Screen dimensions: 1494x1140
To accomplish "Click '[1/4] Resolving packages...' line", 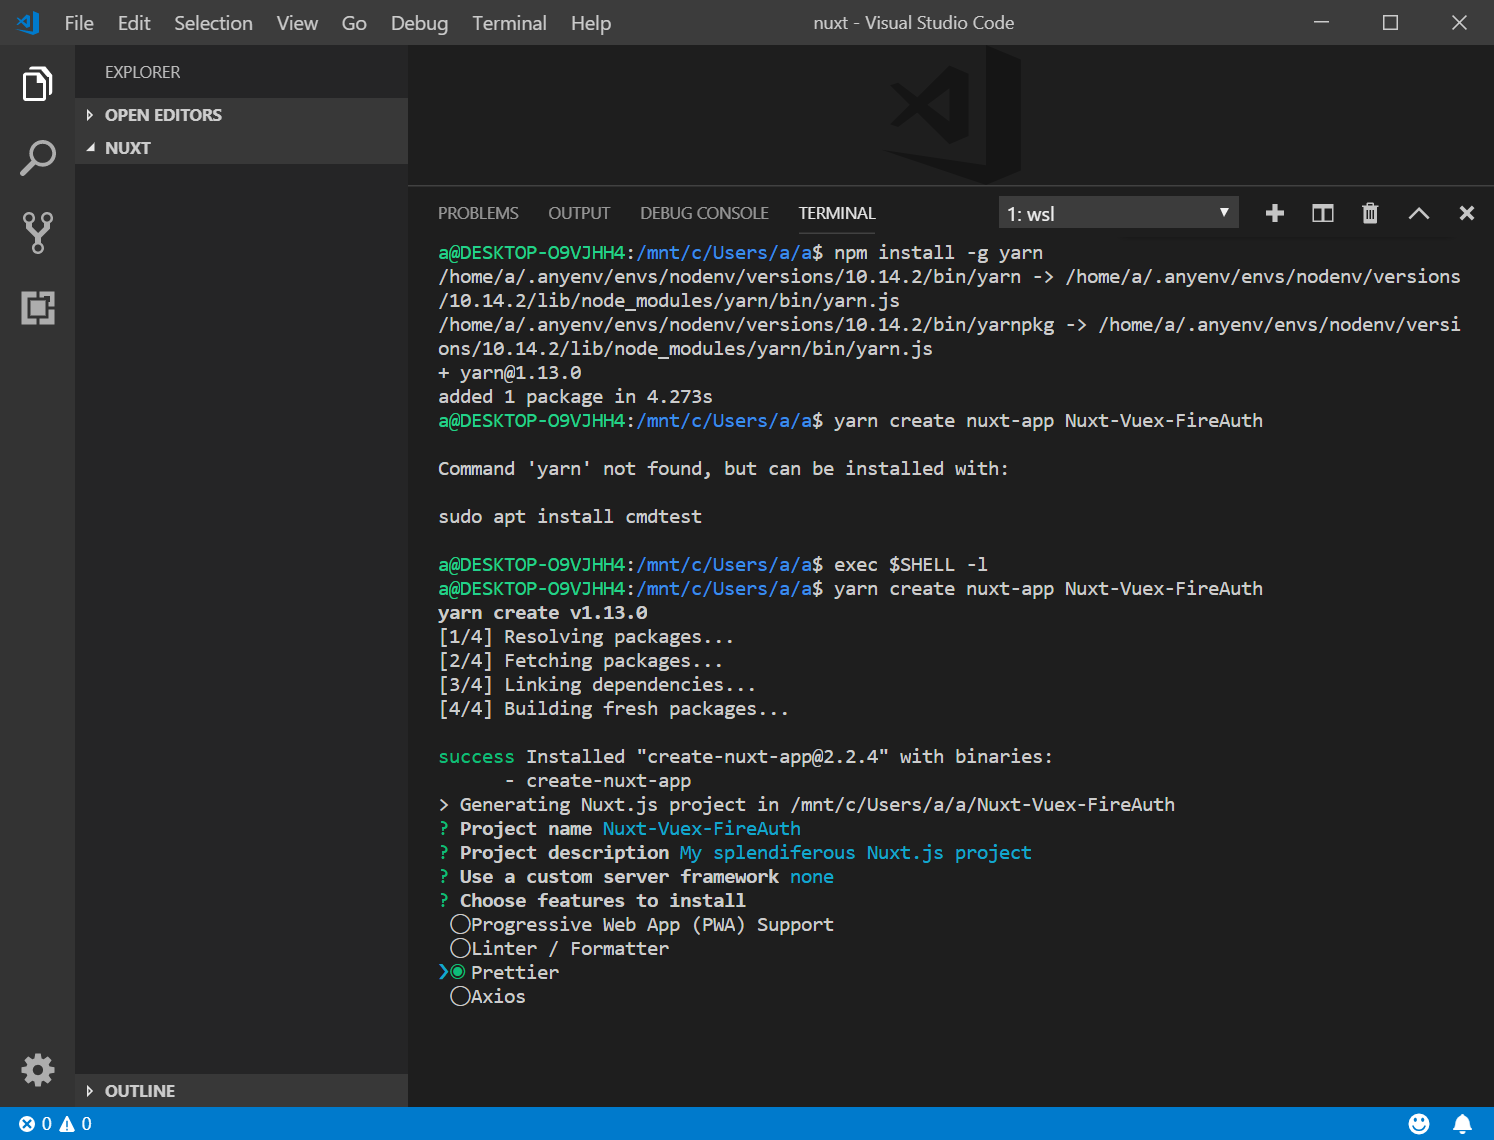I will pyautogui.click(x=586, y=636).
